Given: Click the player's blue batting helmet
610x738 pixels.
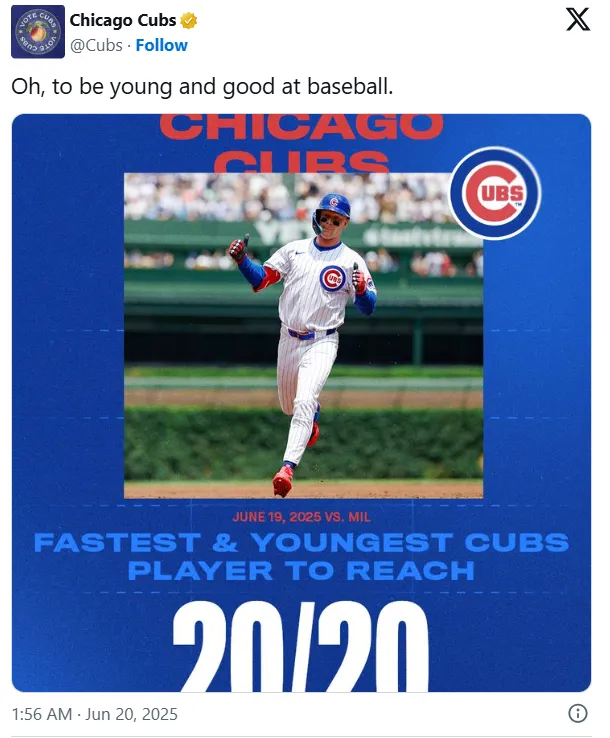Looking at the screenshot, I should point(332,208).
